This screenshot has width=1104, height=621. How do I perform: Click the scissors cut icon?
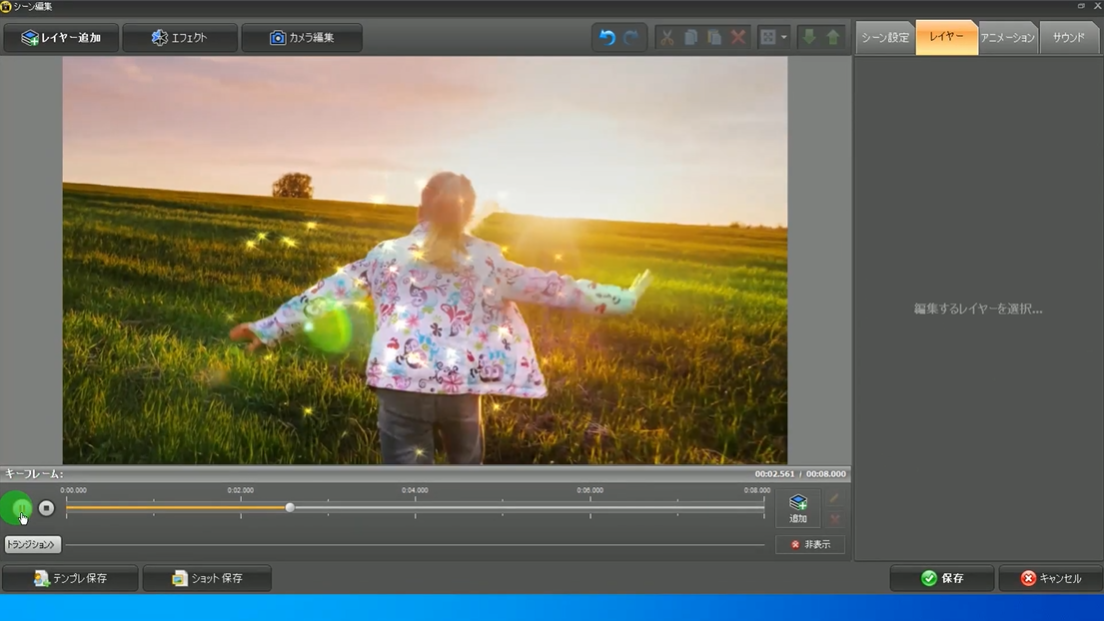click(667, 38)
